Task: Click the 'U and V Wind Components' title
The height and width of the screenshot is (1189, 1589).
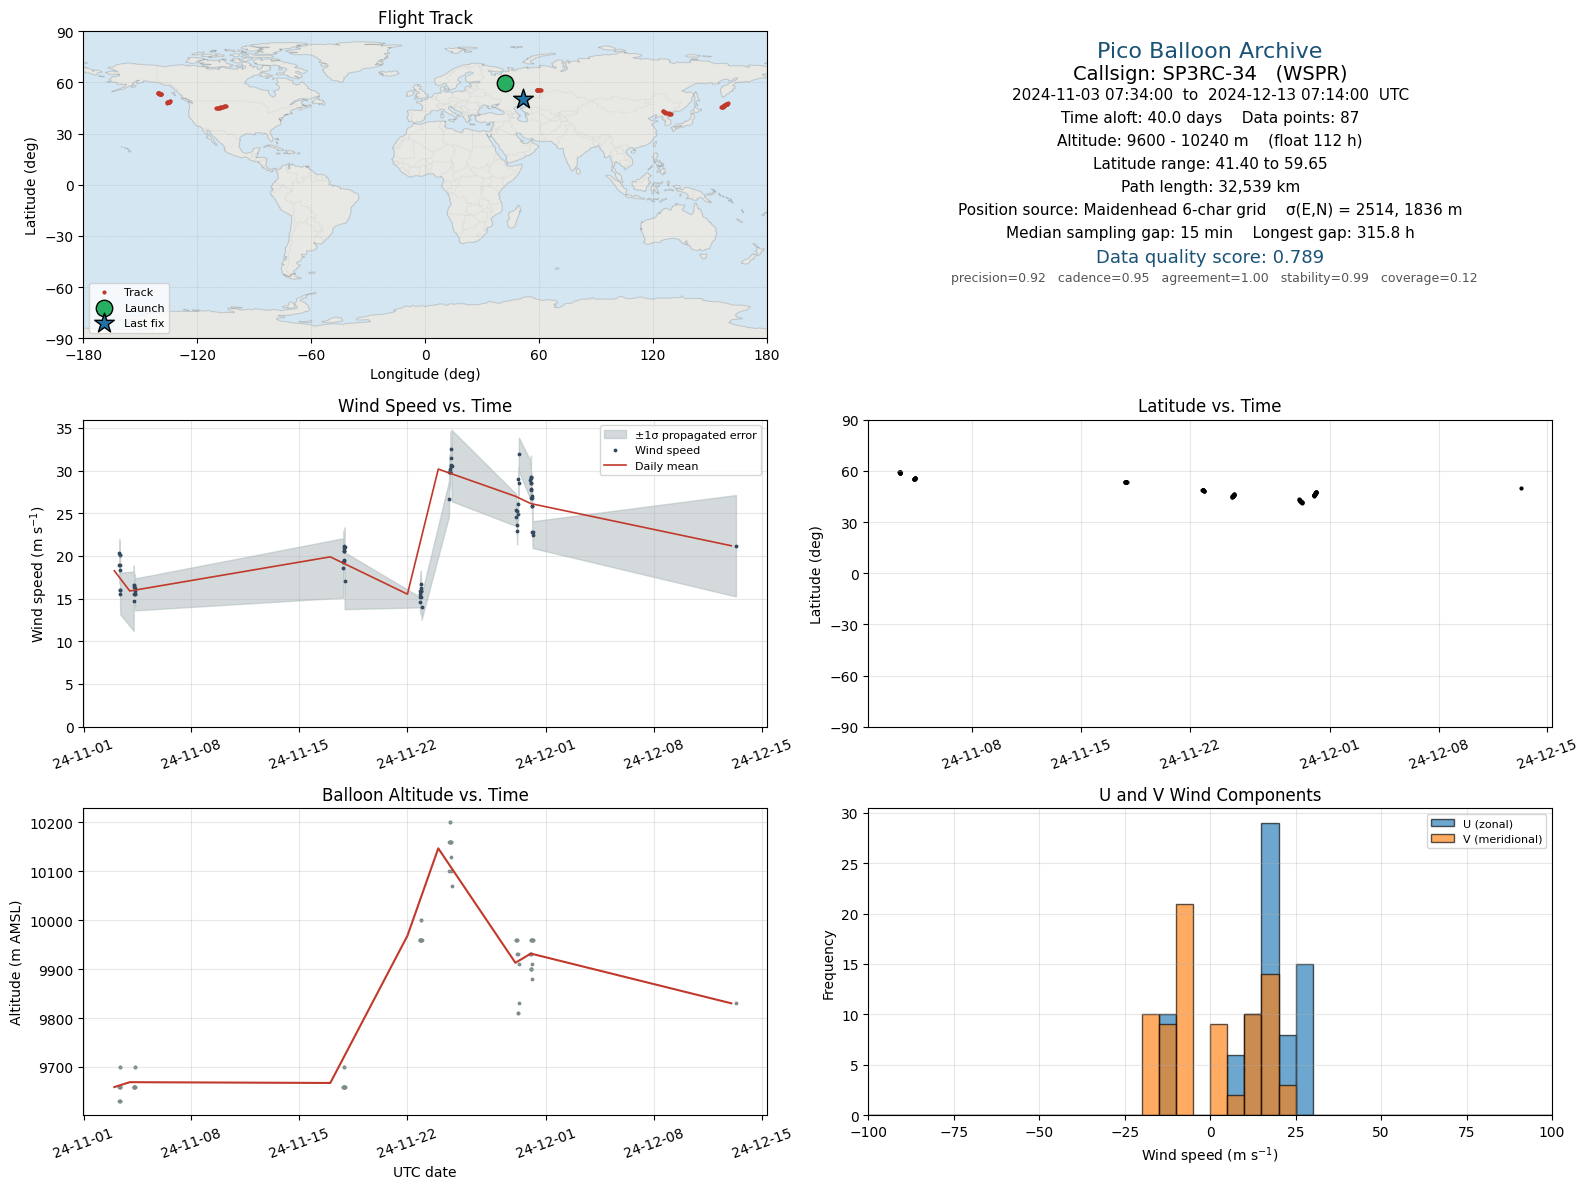Action: click(x=1210, y=795)
